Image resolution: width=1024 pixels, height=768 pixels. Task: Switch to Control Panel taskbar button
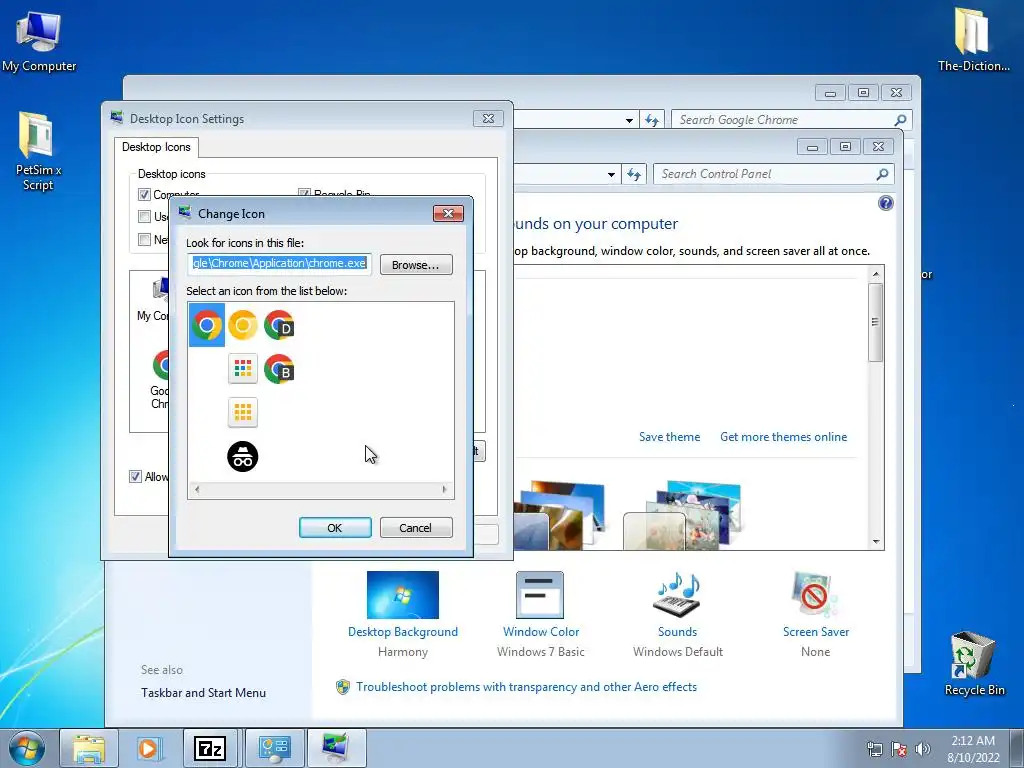click(274, 748)
